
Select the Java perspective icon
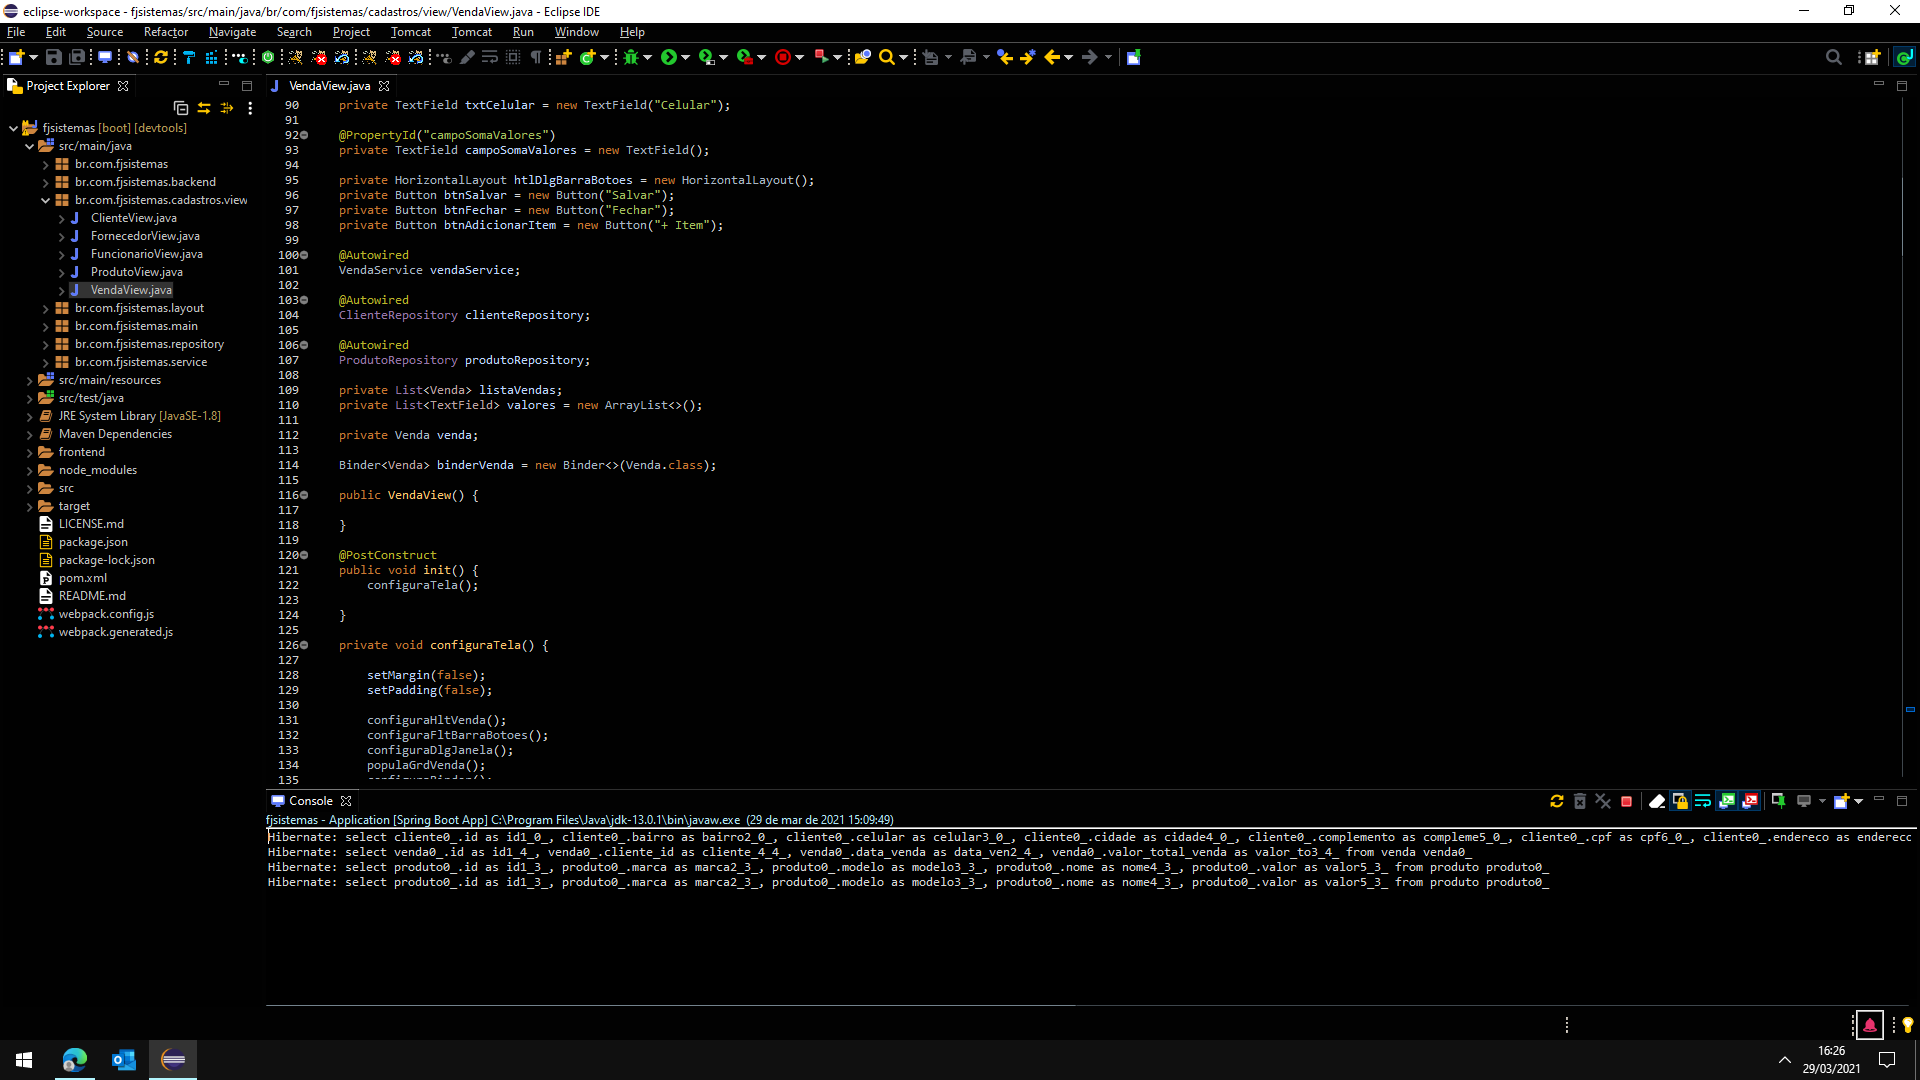pyautogui.click(x=1904, y=57)
